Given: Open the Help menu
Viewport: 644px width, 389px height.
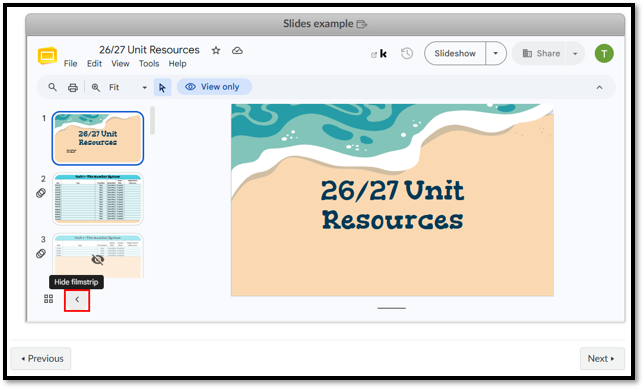Looking at the screenshot, I should coord(177,64).
